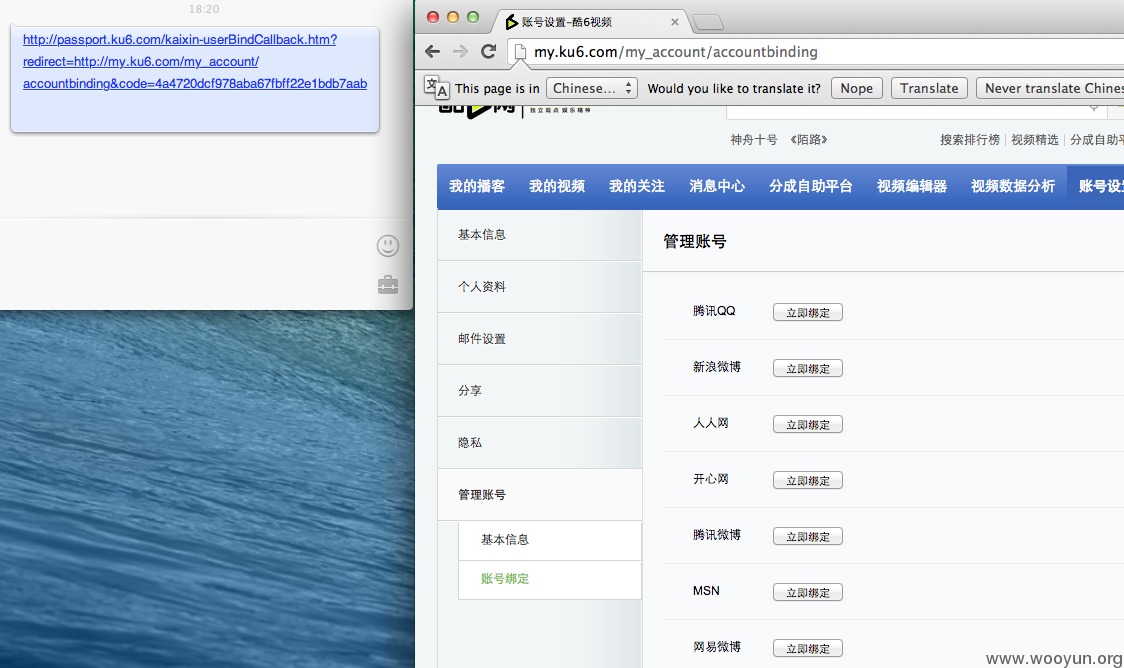Image resolution: width=1124 pixels, height=668 pixels.
Task: Click the page icon in address bar
Action: [520, 52]
